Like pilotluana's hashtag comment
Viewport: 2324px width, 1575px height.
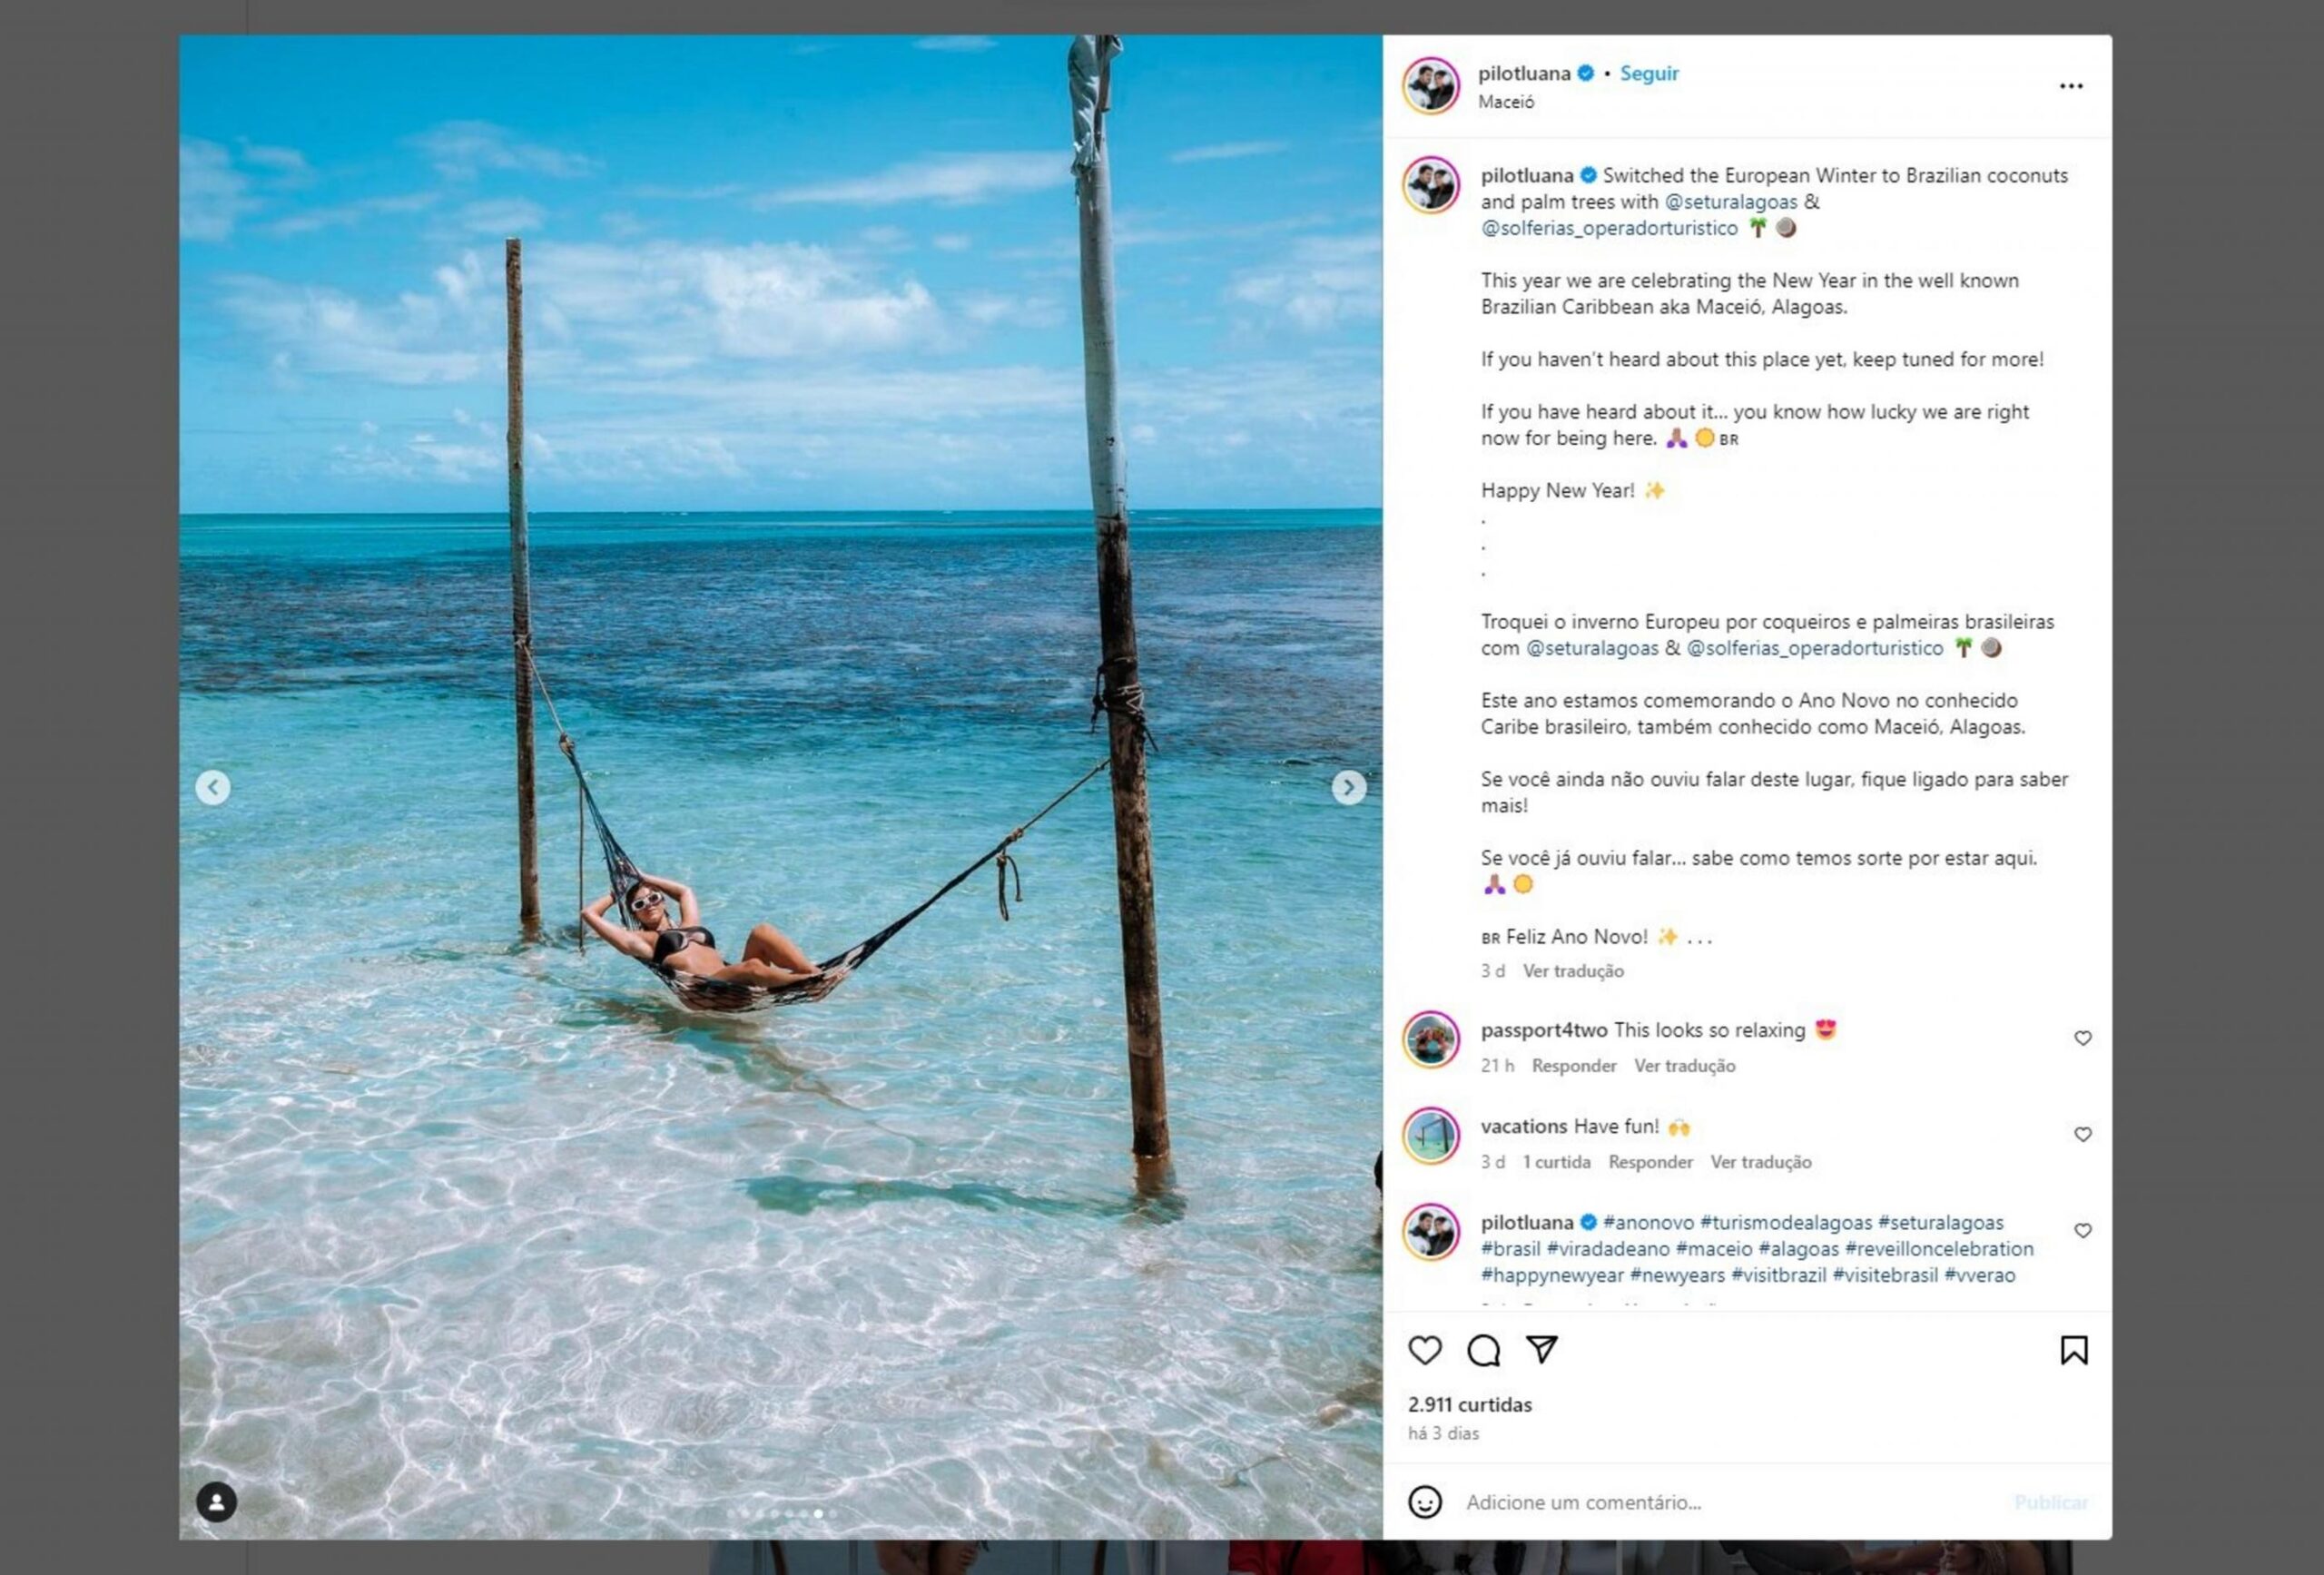2083,1231
